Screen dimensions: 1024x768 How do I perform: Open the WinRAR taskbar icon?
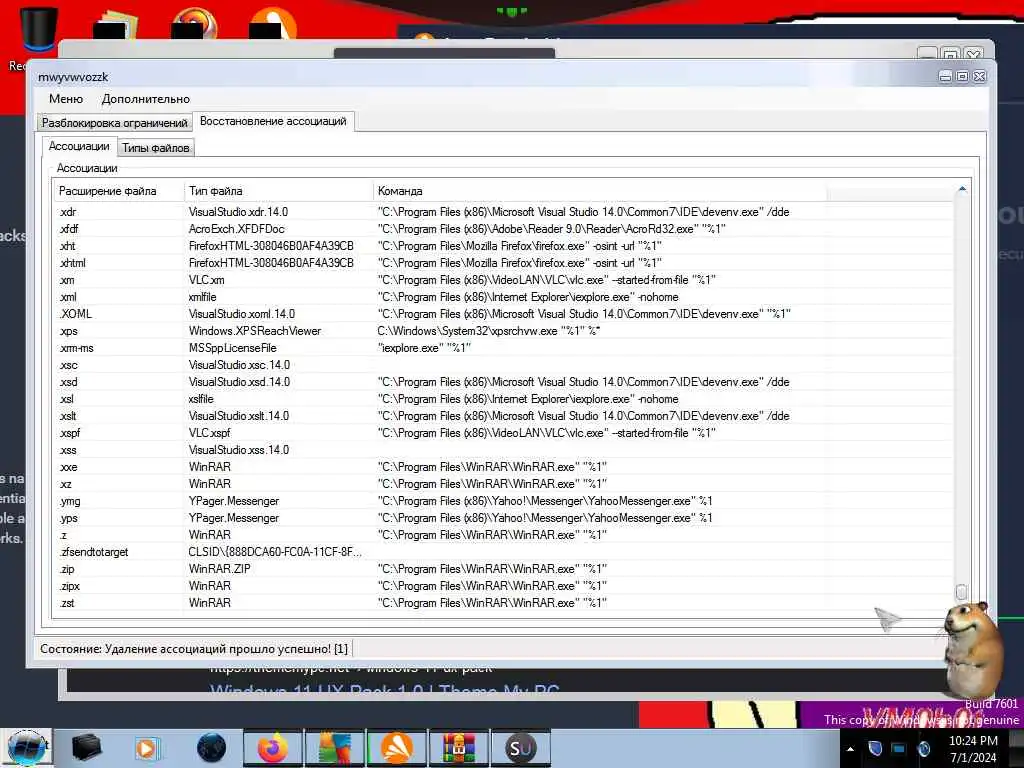click(x=458, y=748)
